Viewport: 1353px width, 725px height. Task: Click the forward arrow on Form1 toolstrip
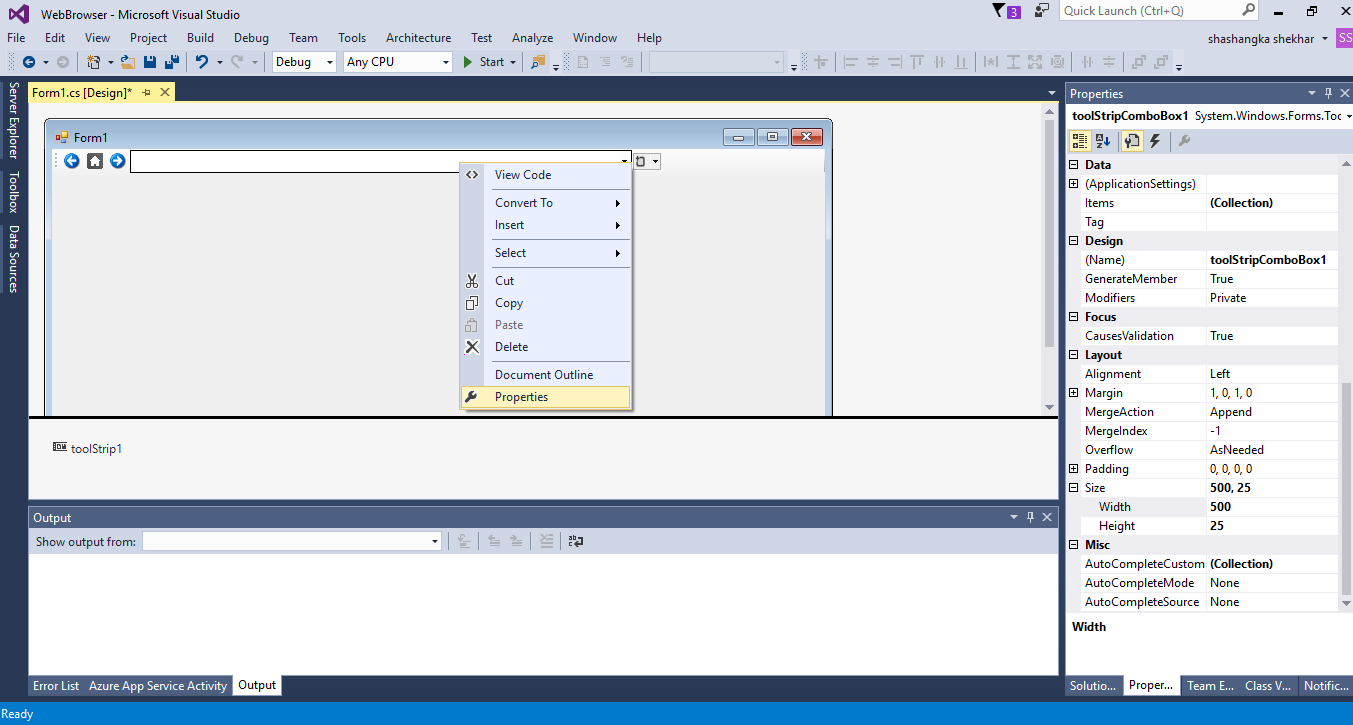pyautogui.click(x=118, y=161)
